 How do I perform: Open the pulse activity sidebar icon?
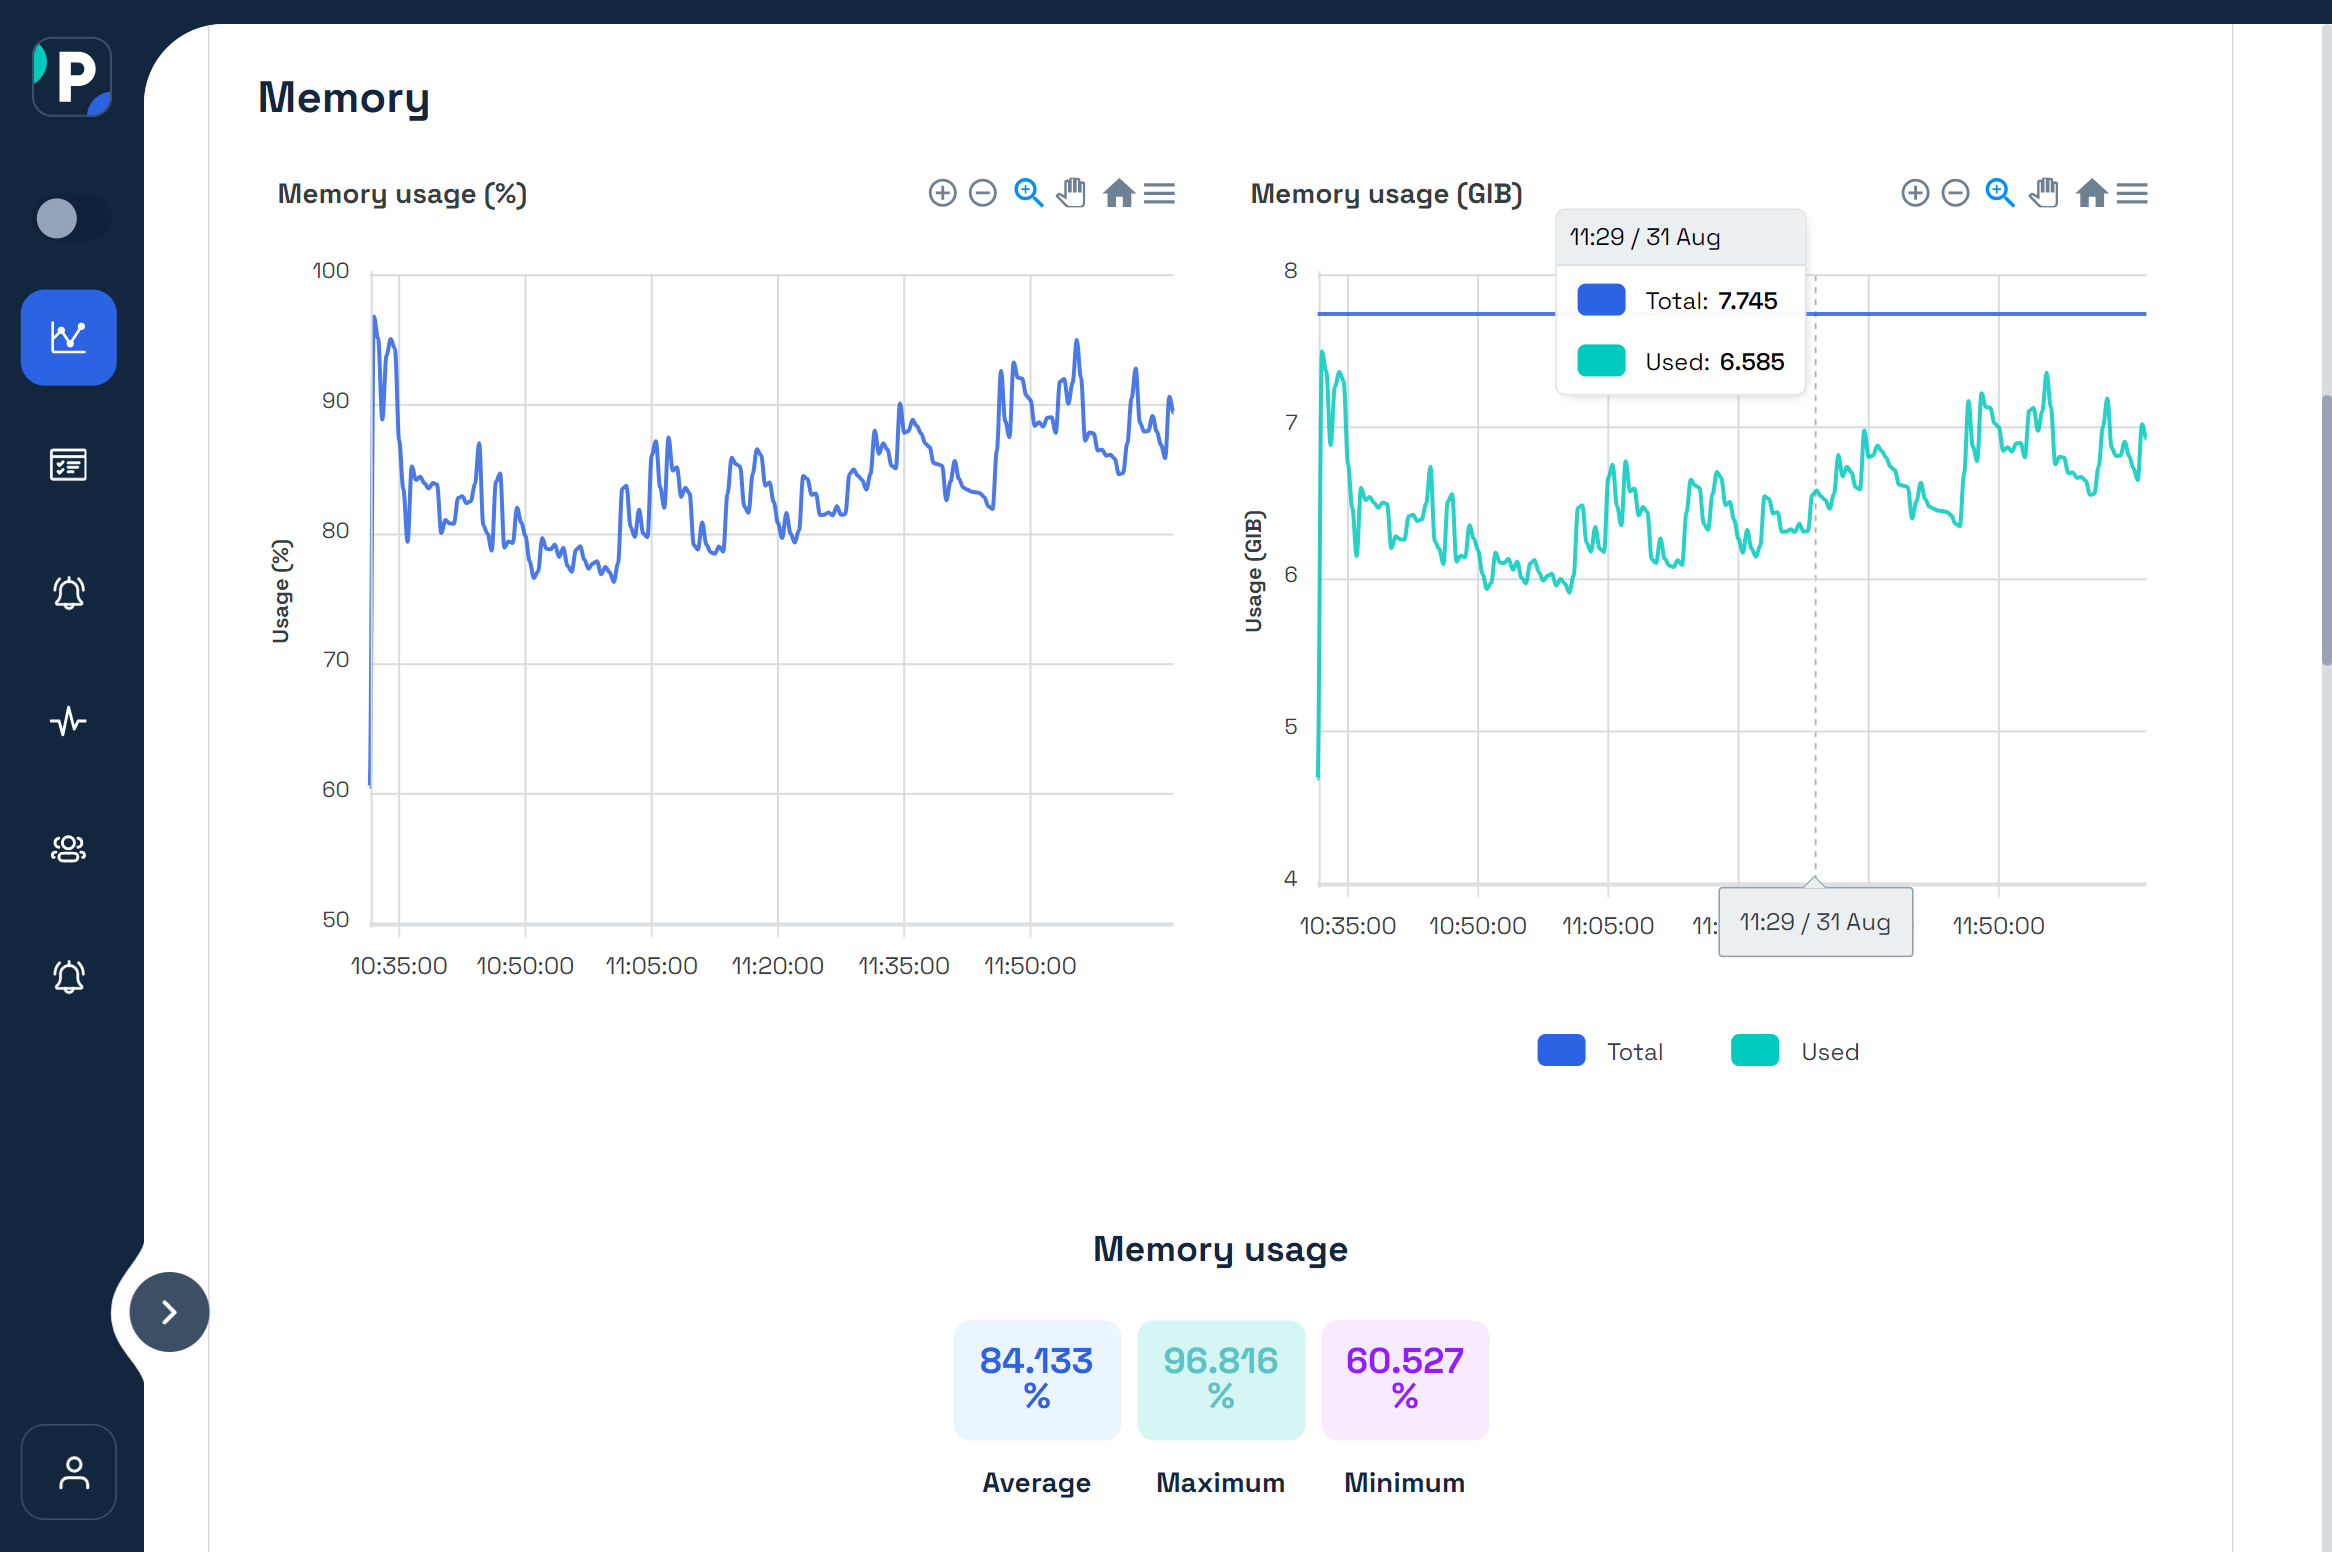69,721
